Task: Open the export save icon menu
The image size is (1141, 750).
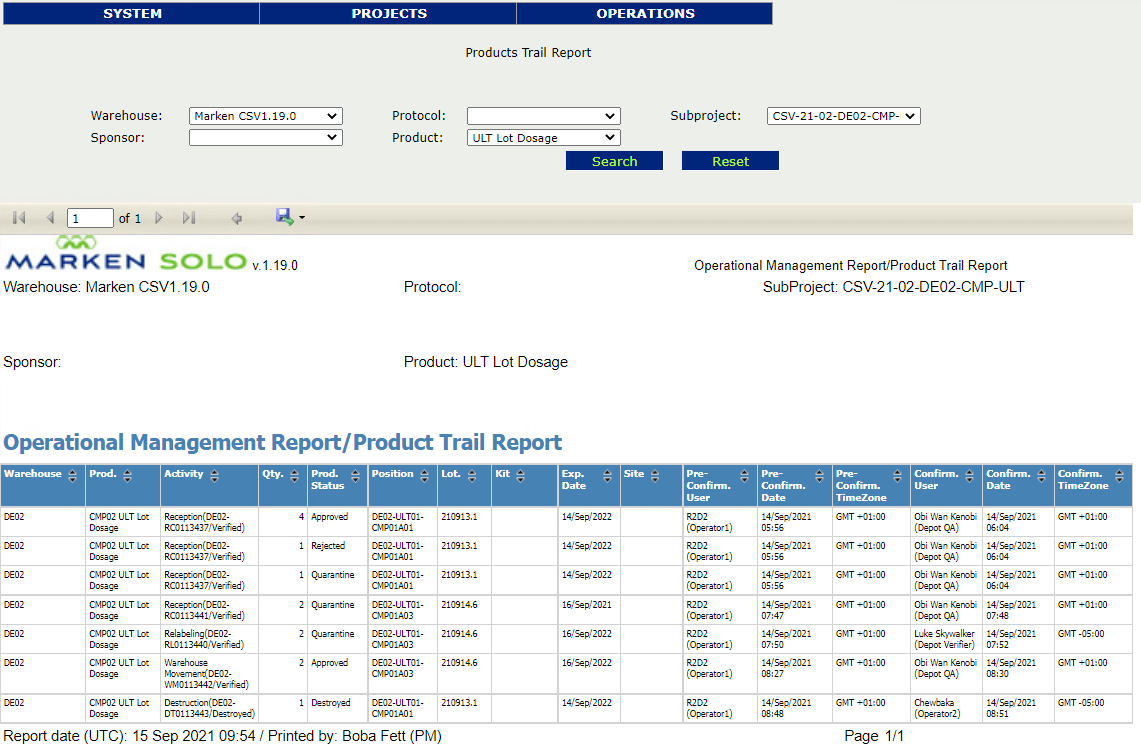Action: click(290, 217)
